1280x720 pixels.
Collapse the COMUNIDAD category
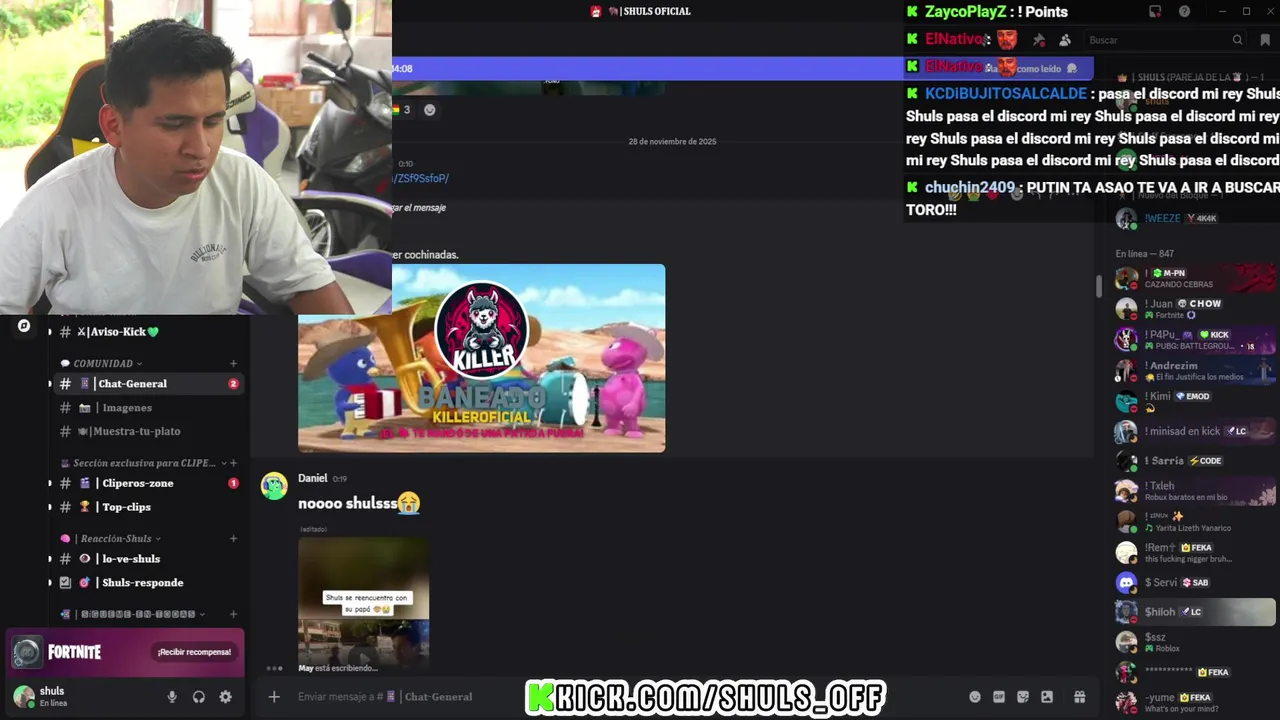tap(101, 363)
